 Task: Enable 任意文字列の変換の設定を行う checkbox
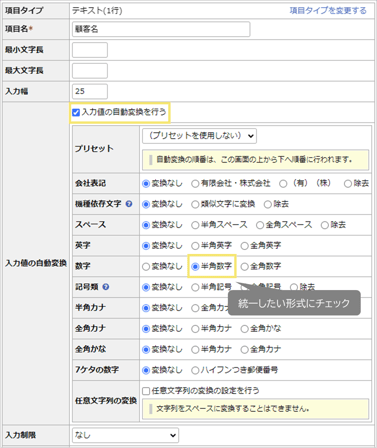tap(146, 391)
